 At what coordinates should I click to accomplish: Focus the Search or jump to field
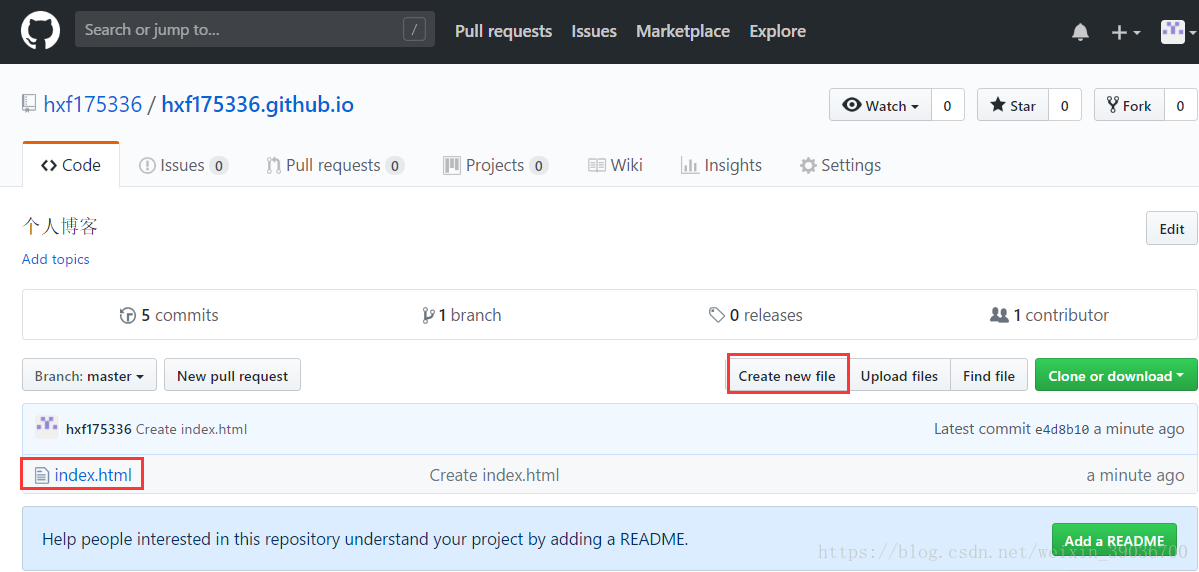point(255,30)
